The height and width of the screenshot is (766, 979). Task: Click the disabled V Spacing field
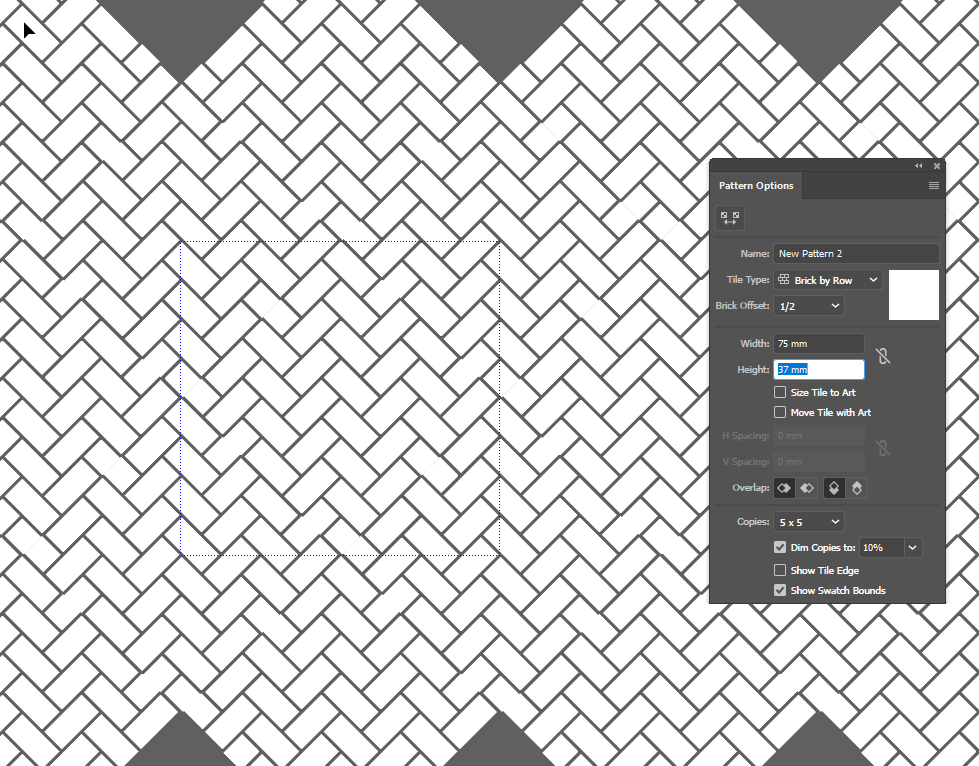point(819,461)
